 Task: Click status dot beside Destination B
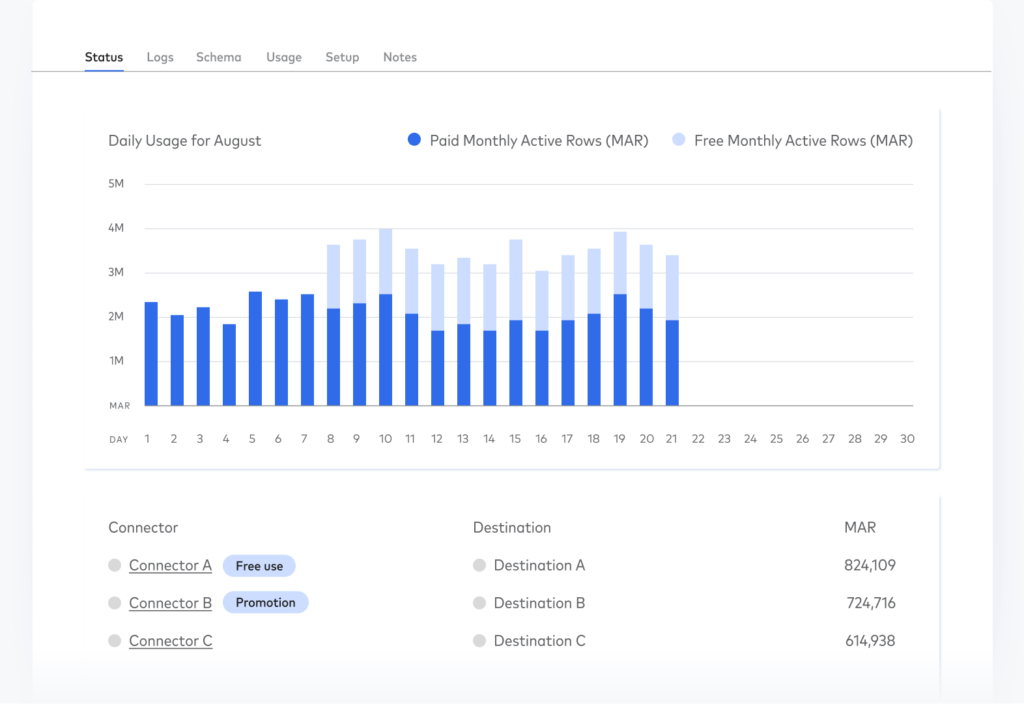click(479, 603)
